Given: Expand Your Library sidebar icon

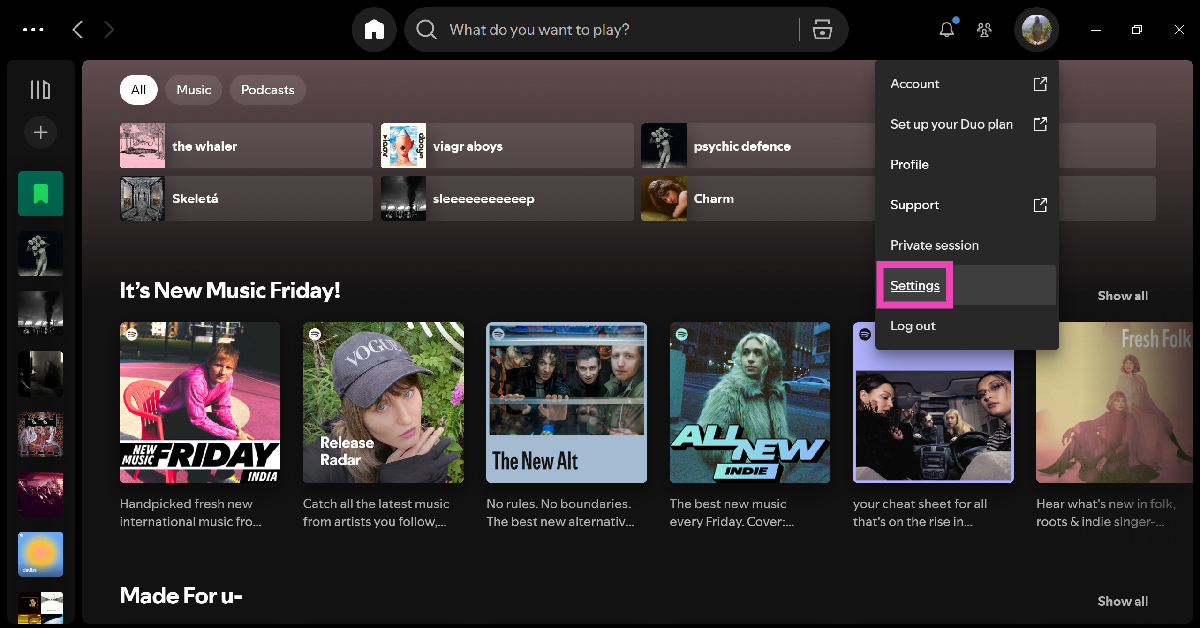Looking at the screenshot, I should point(40,90).
